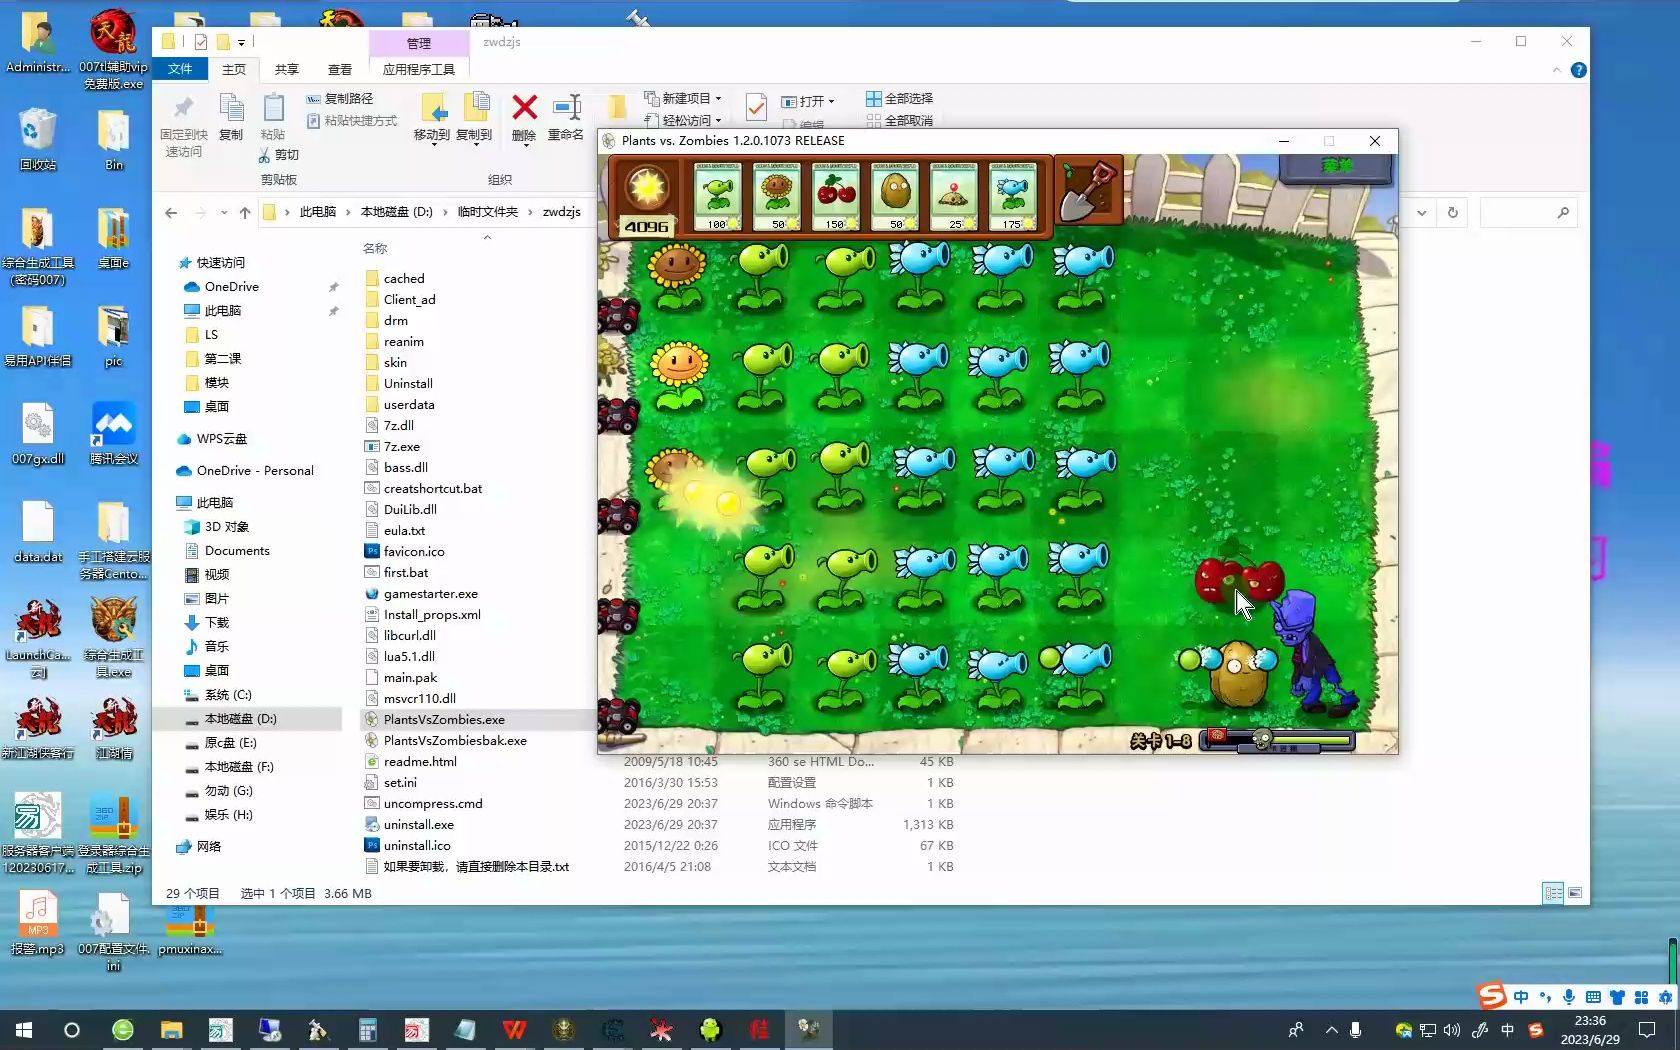The height and width of the screenshot is (1050, 1680).
Task: Select Documents in navigation pane
Action: tap(237, 551)
